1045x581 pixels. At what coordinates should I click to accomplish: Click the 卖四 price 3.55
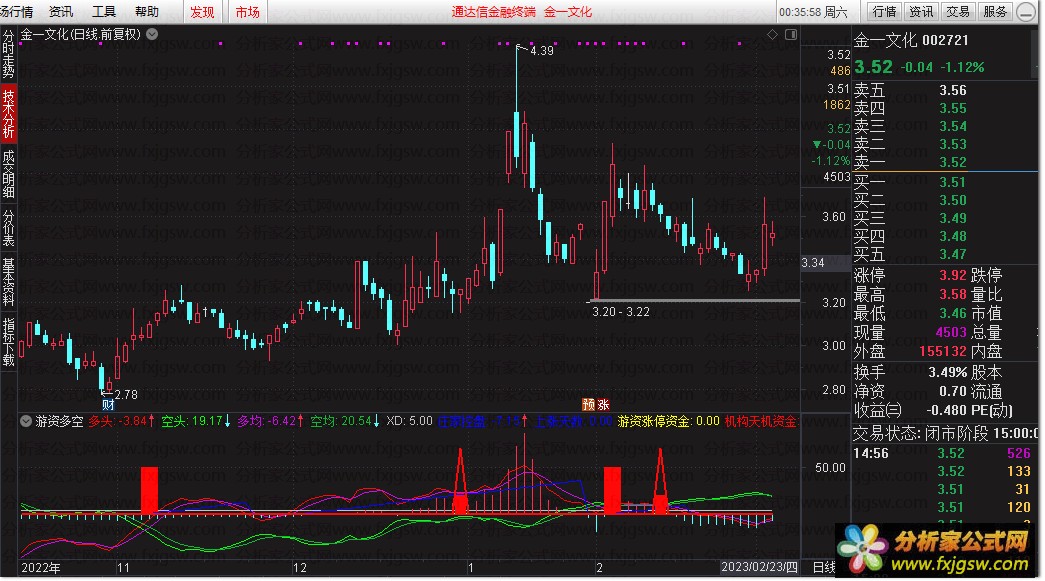pyautogui.click(x=953, y=108)
